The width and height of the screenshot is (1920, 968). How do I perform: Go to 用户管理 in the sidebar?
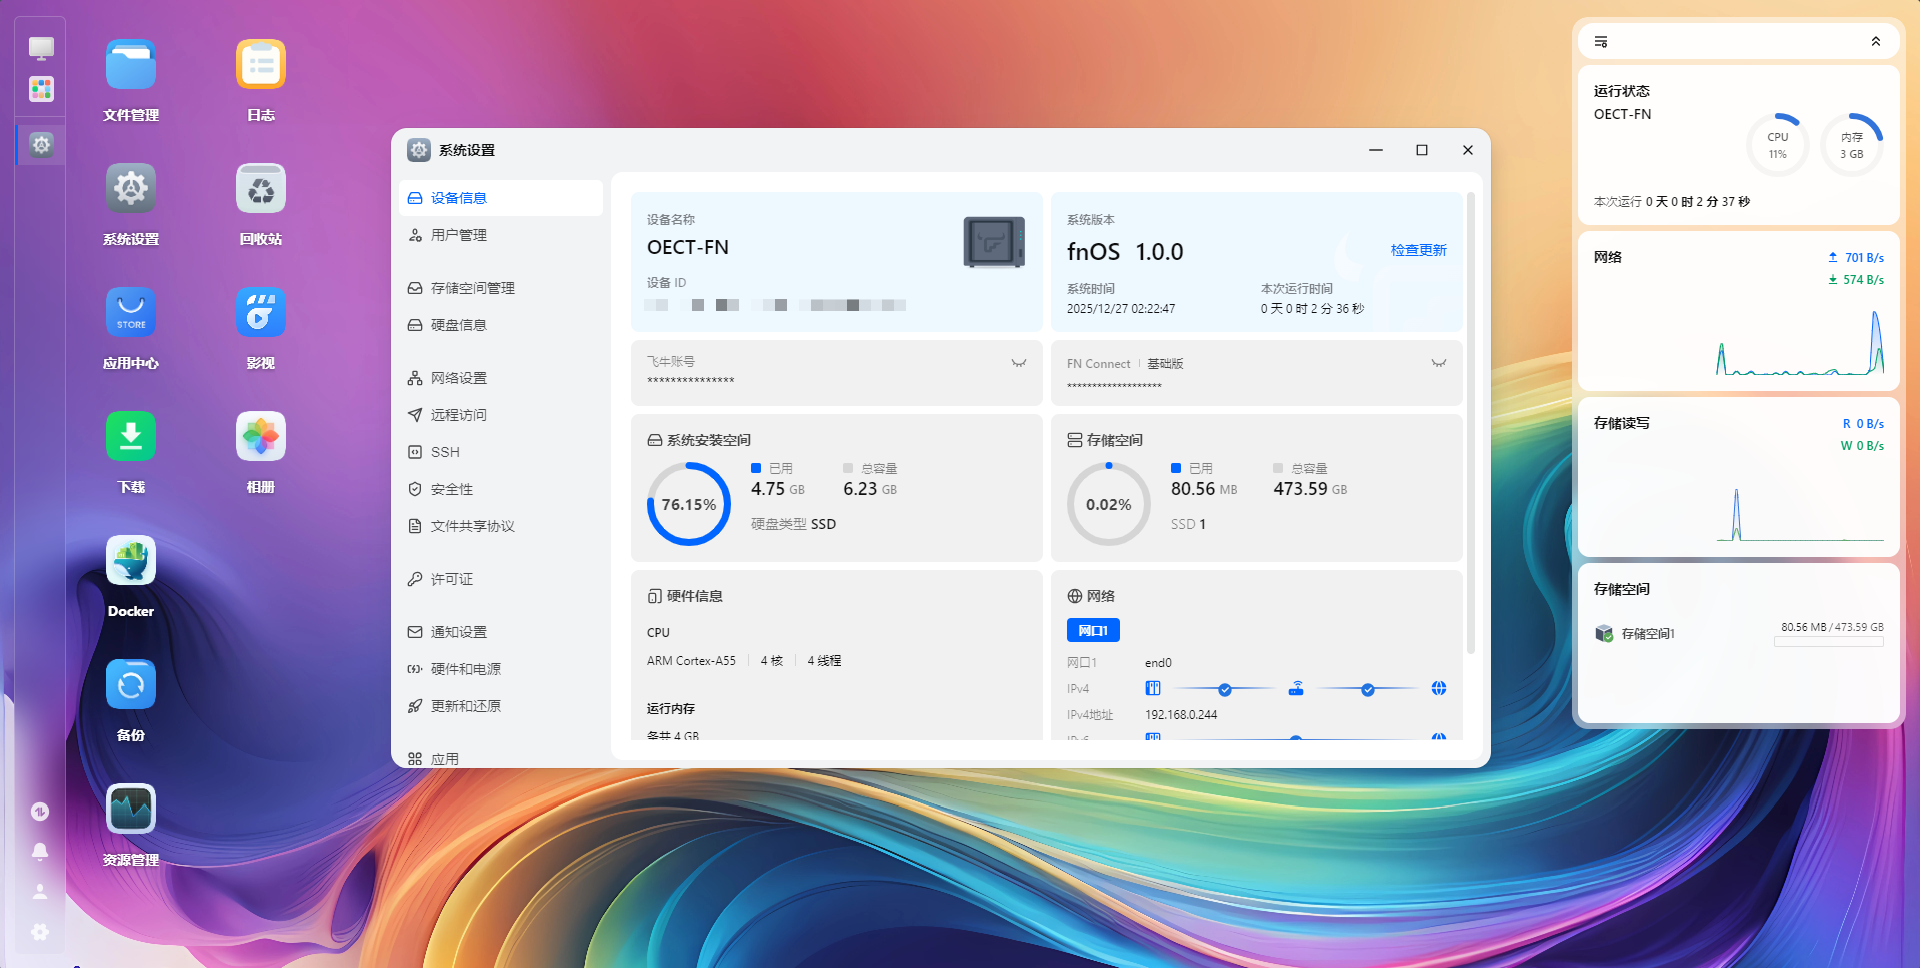click(x=501, y=235)
